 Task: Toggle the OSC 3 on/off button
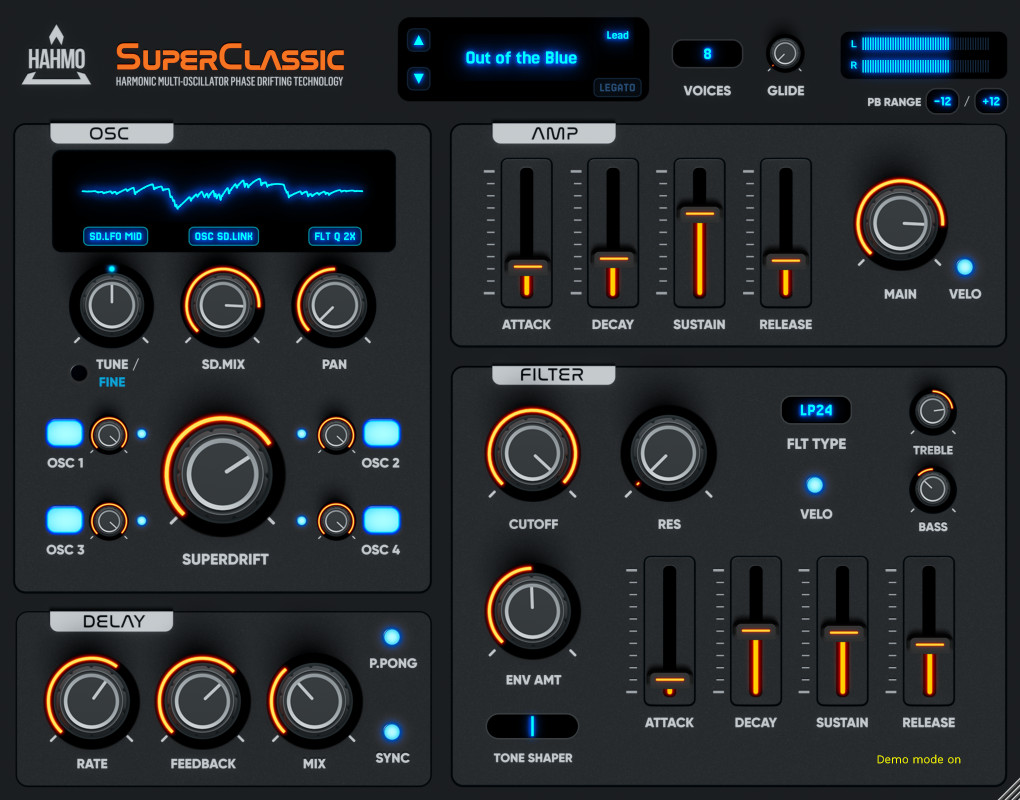(x=64, y=520)
